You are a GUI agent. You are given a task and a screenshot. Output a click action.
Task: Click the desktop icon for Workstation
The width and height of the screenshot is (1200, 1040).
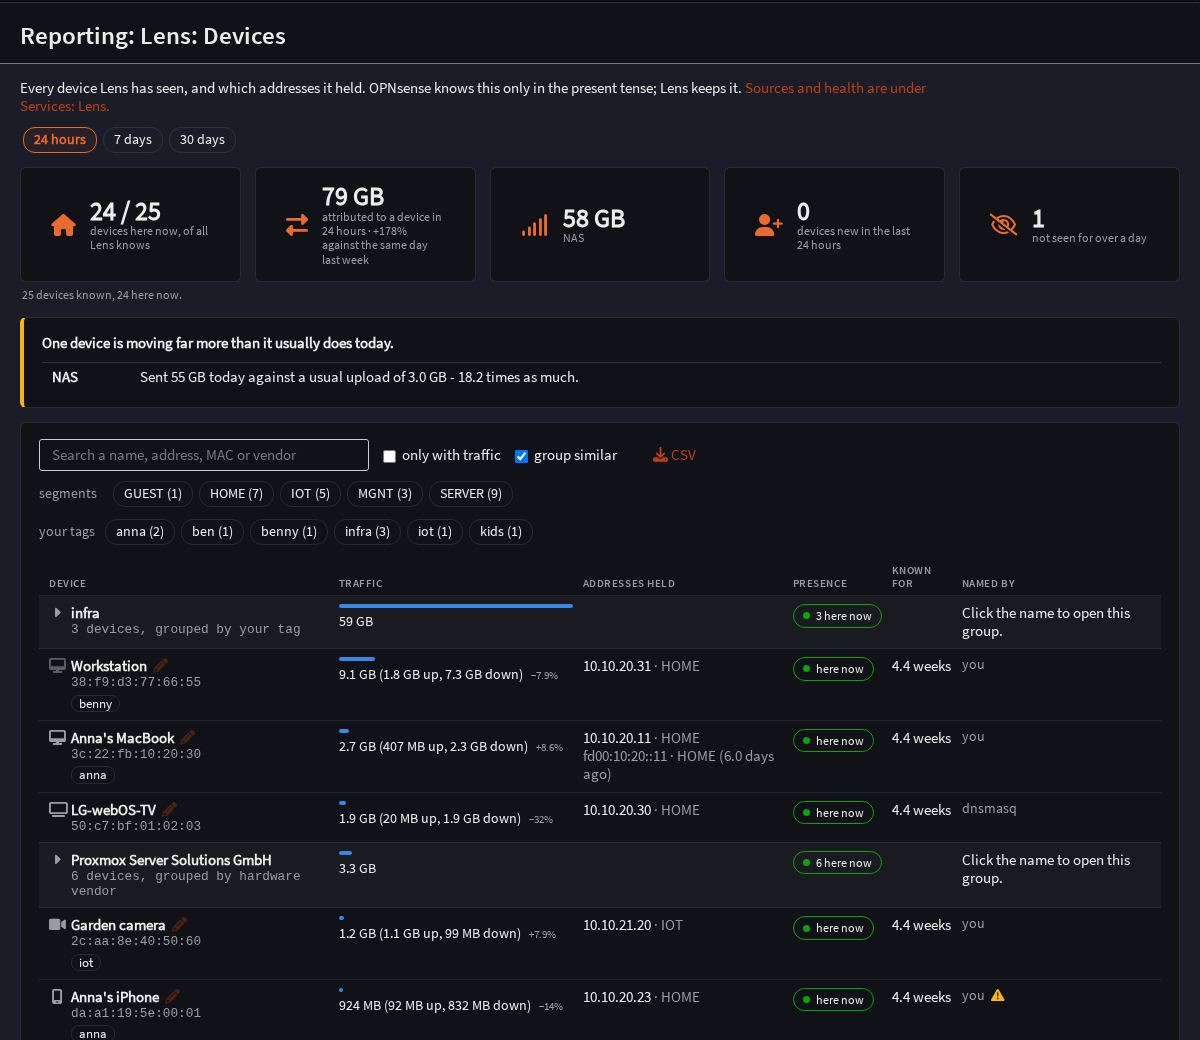58,666
